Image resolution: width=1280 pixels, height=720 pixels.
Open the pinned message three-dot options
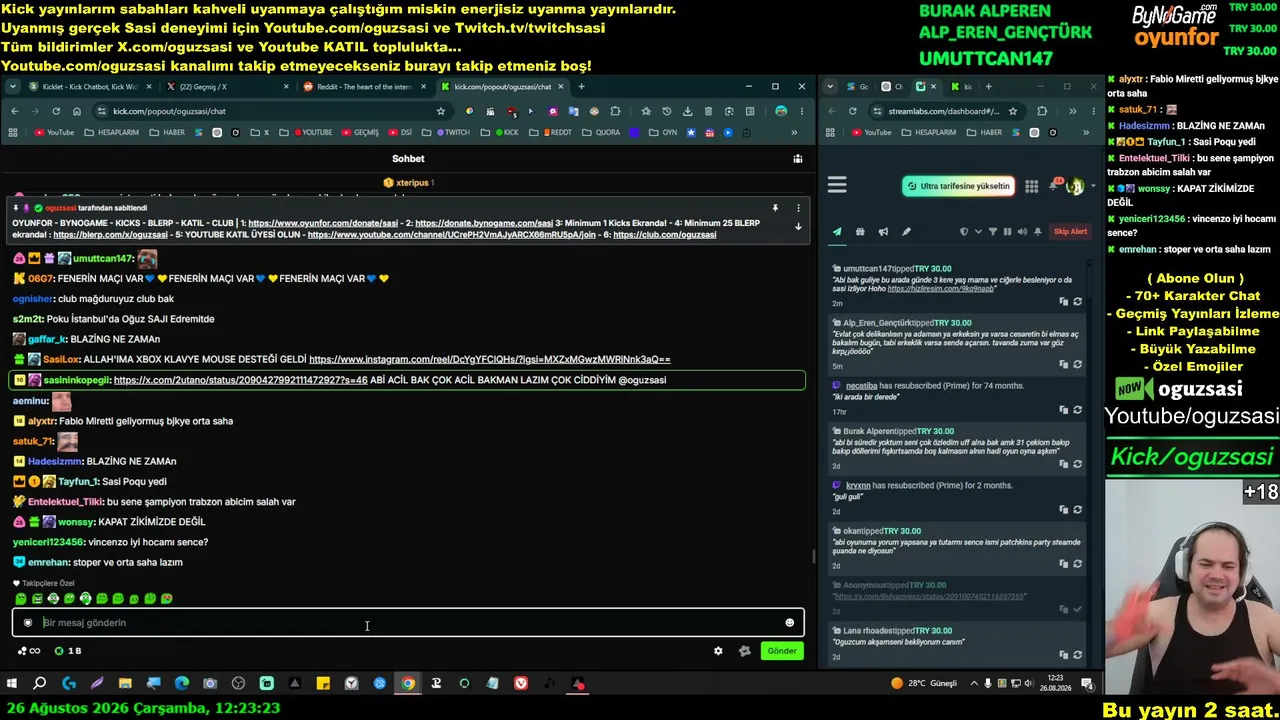click(798, 208)
